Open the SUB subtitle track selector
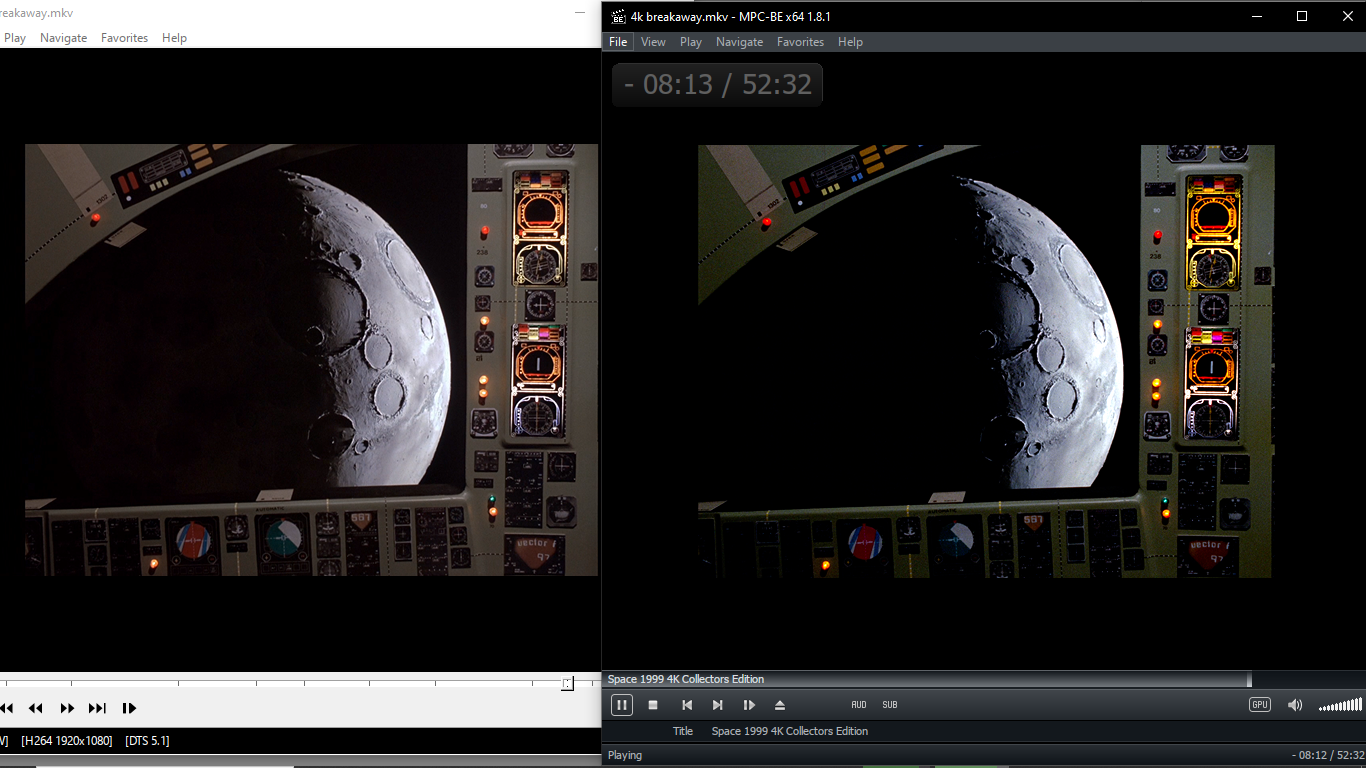Viewport: 1366px width, 768px height. click(890, 705)
